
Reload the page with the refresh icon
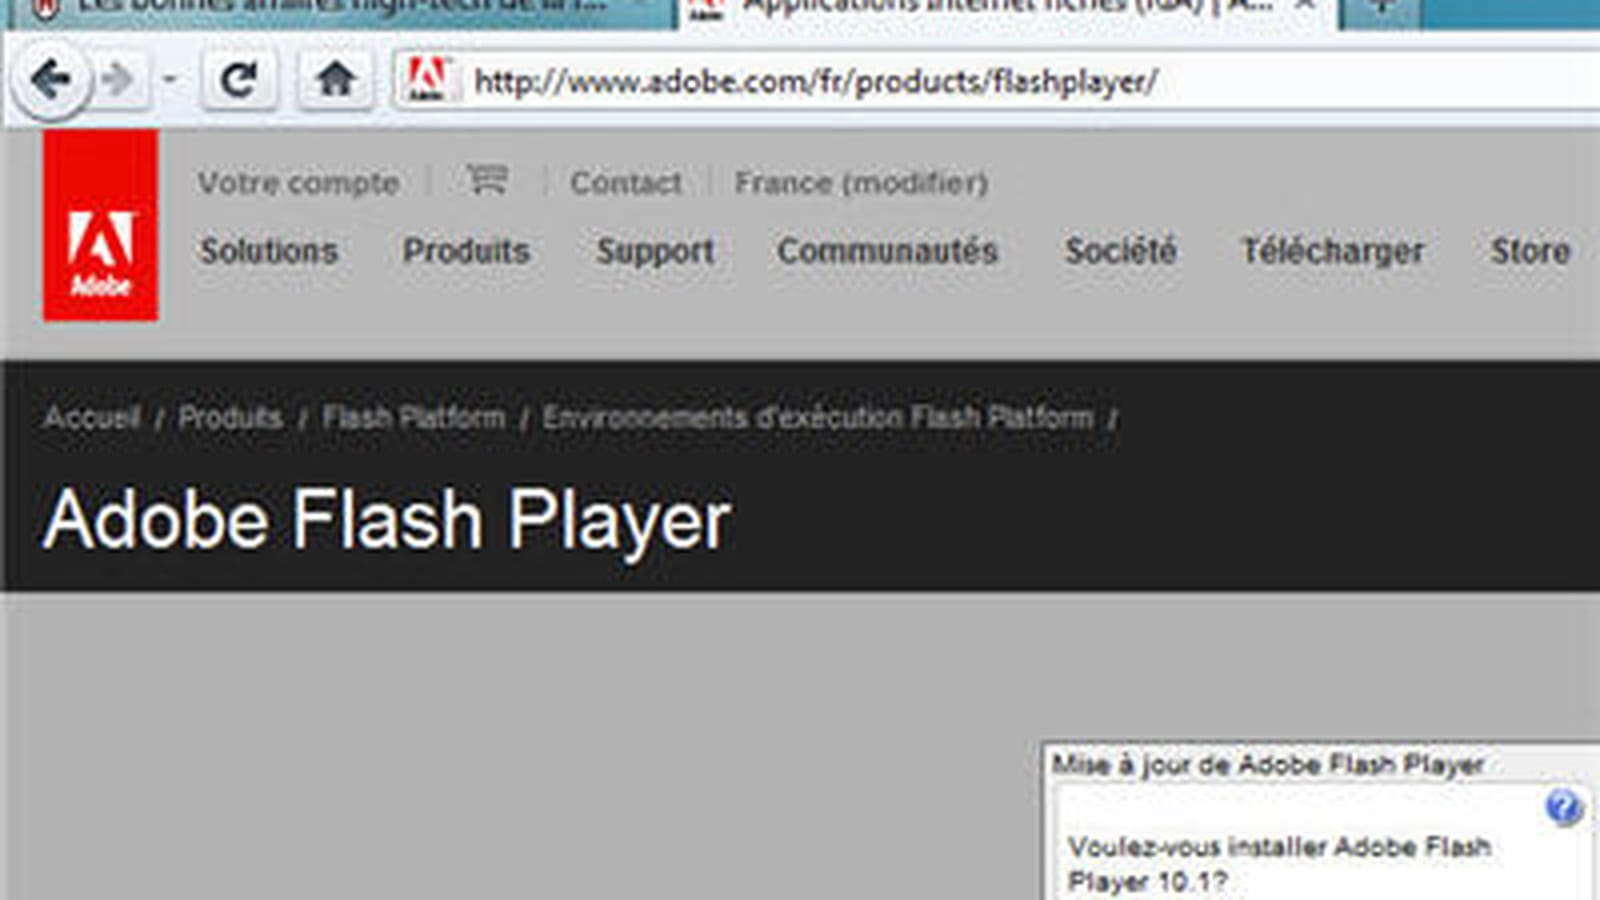pyautogui.click(x=239, y=80)
